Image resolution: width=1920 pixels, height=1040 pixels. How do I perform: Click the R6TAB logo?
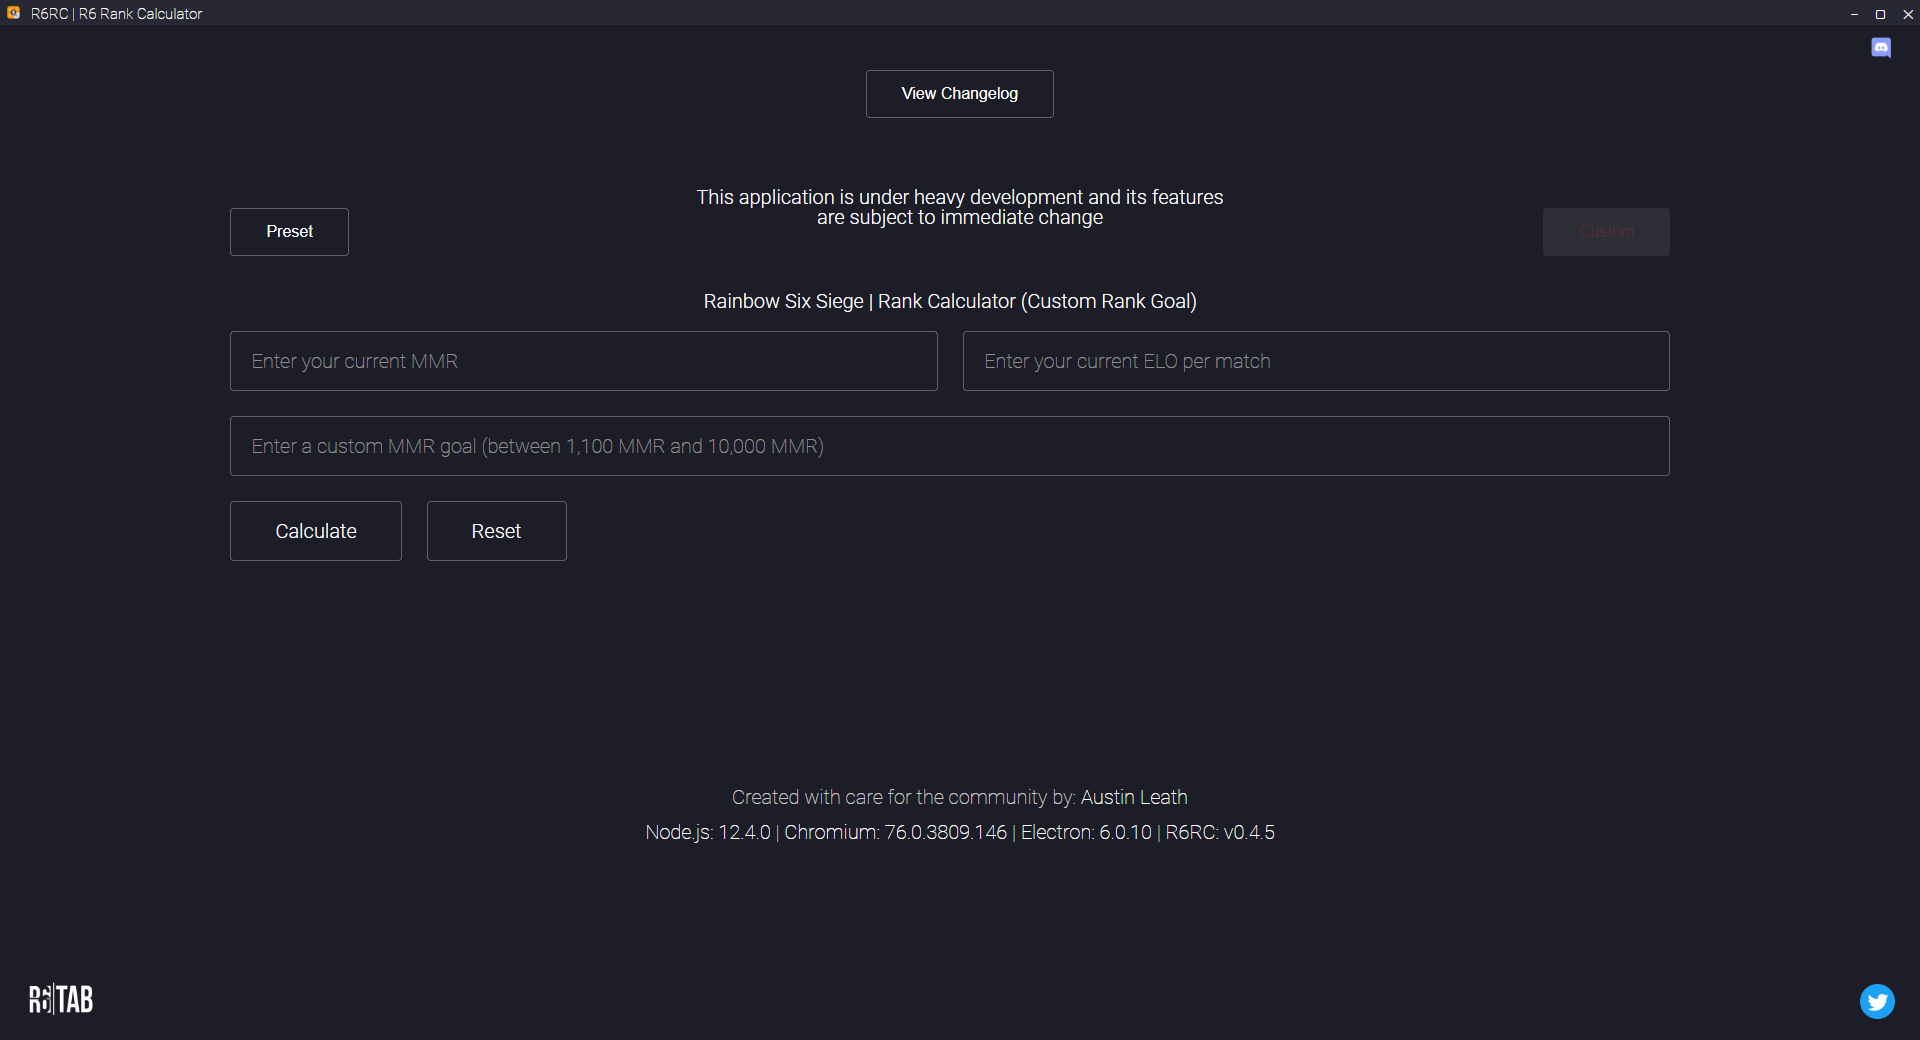pyautogui.click(x=61, y=999)
